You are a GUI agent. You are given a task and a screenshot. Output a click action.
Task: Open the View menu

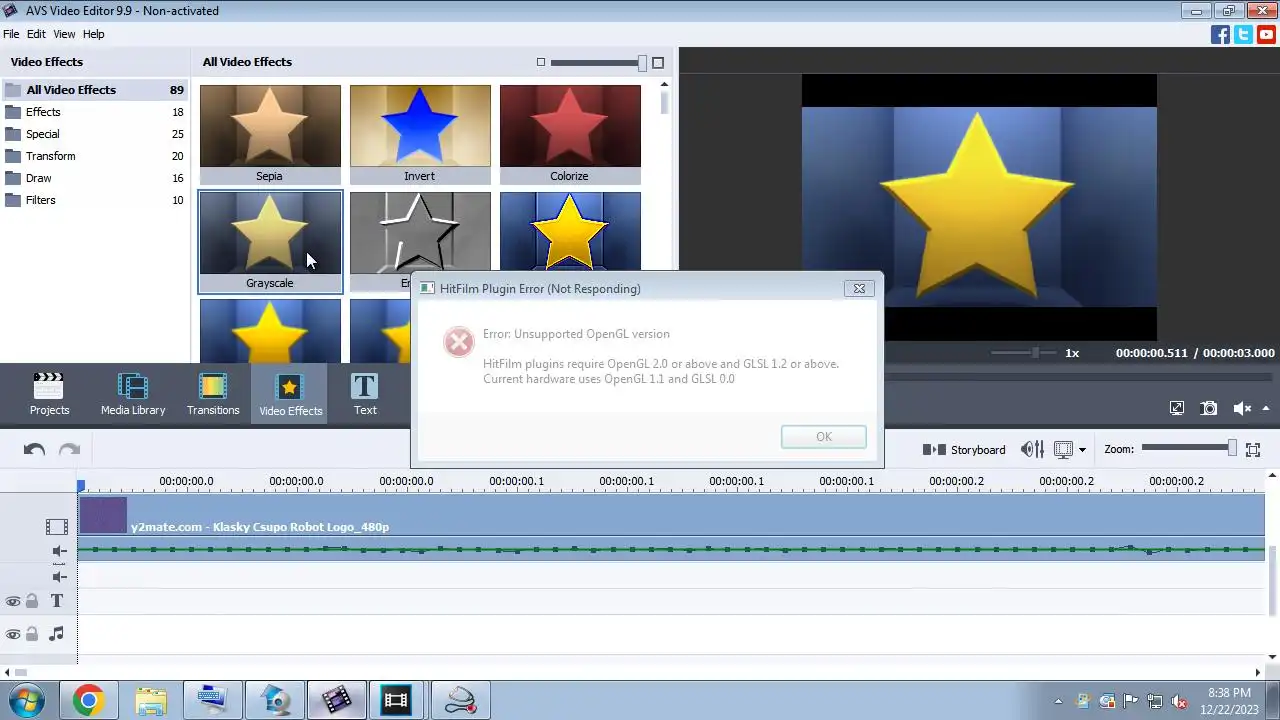tap(64, 34)
